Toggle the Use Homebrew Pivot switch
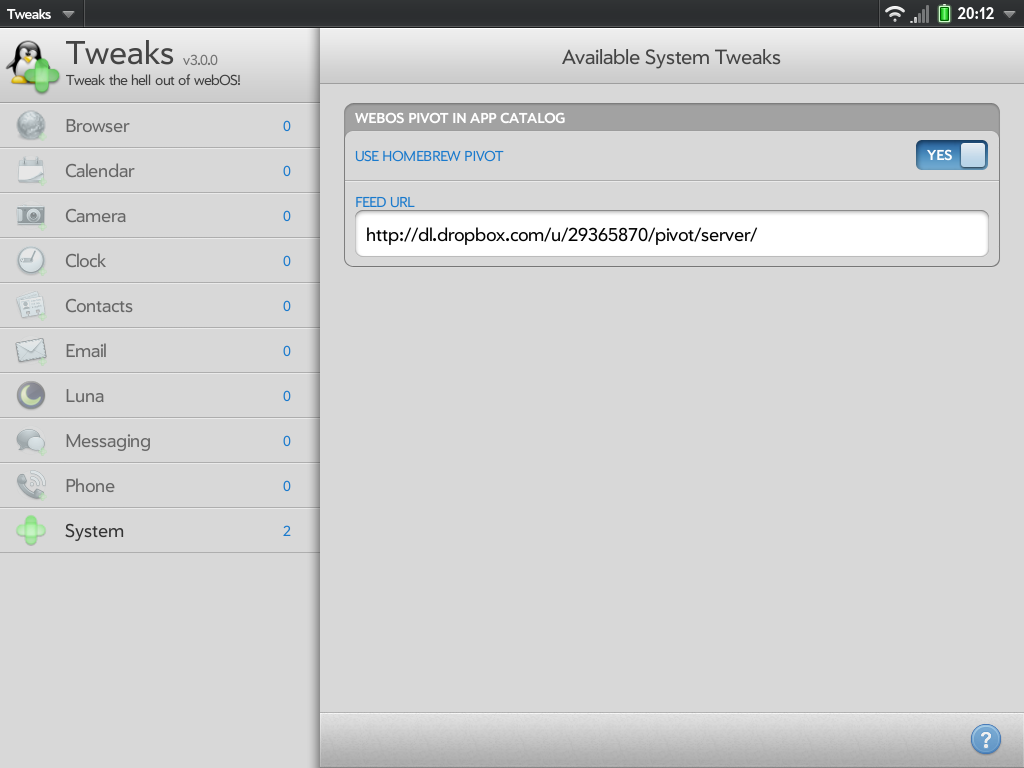Viewport: 1024px width, 768px height. click(x=952, y=155)
